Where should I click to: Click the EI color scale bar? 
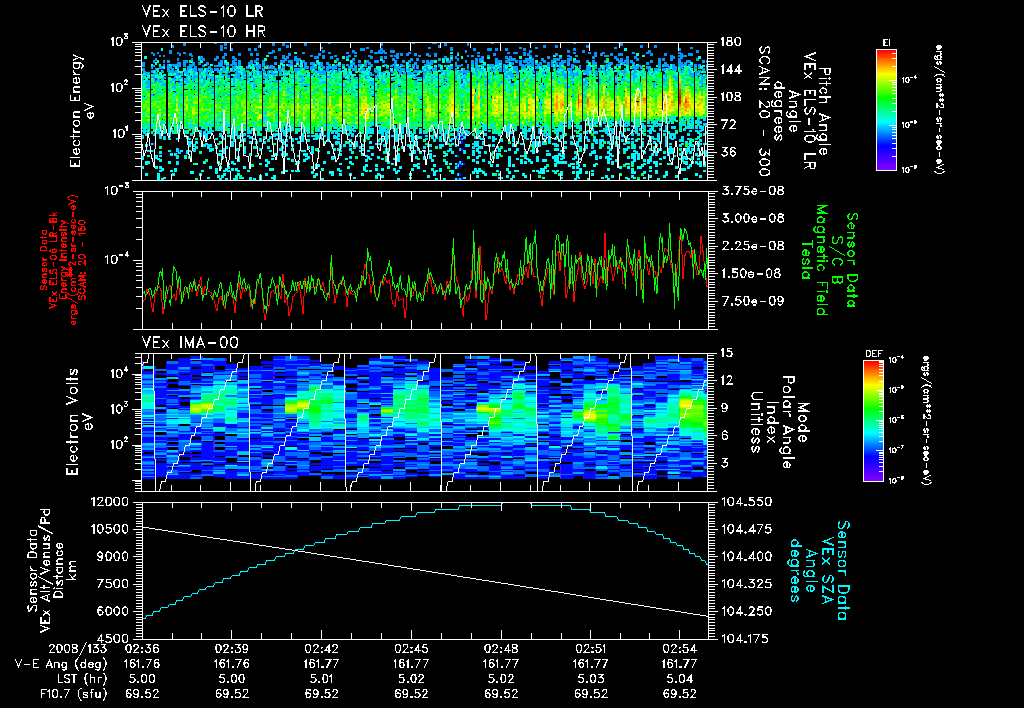click(x=886, y=110)
